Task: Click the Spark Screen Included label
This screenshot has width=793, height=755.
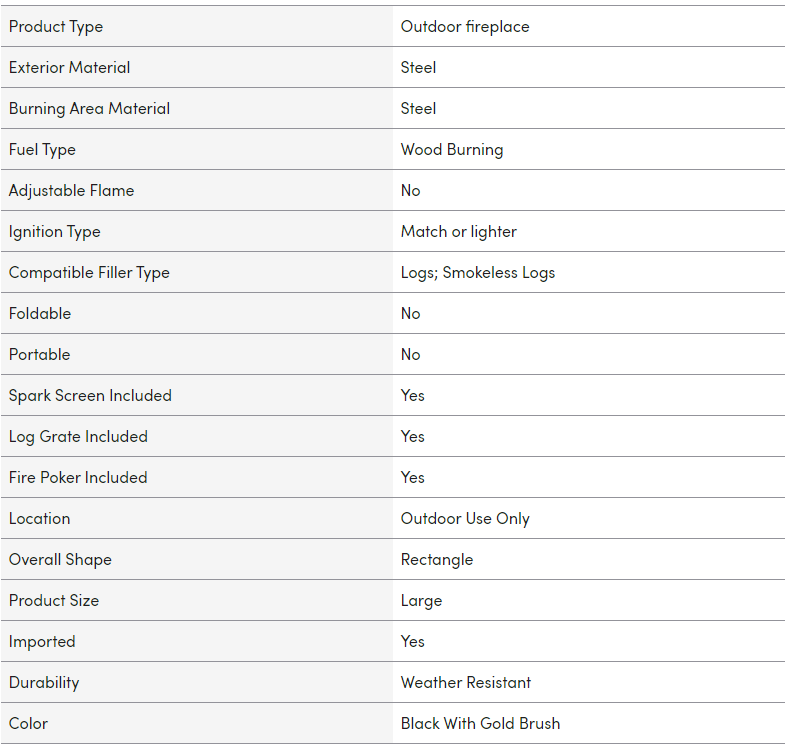Action: 91,396
